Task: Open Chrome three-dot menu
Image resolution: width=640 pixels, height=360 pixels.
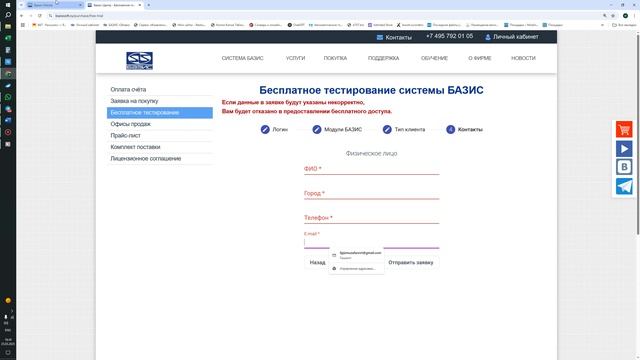Action: point(635,16)
